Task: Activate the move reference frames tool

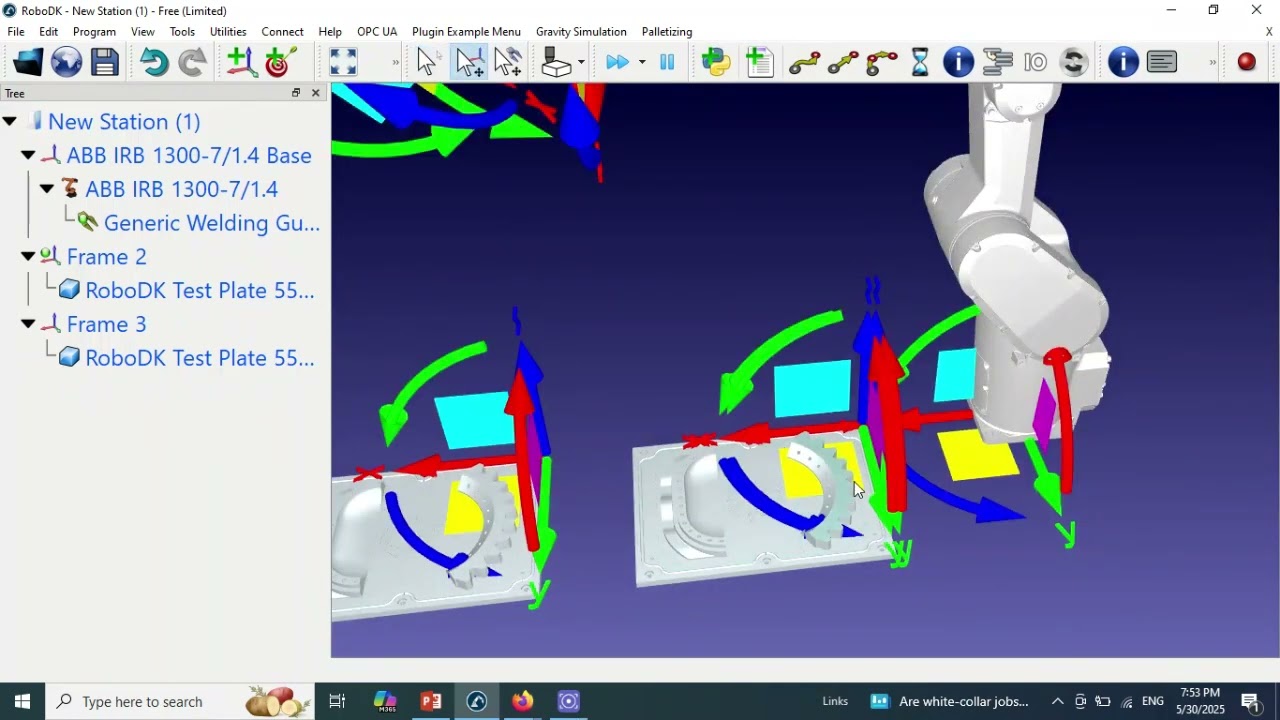Action: tap(468, 63)
